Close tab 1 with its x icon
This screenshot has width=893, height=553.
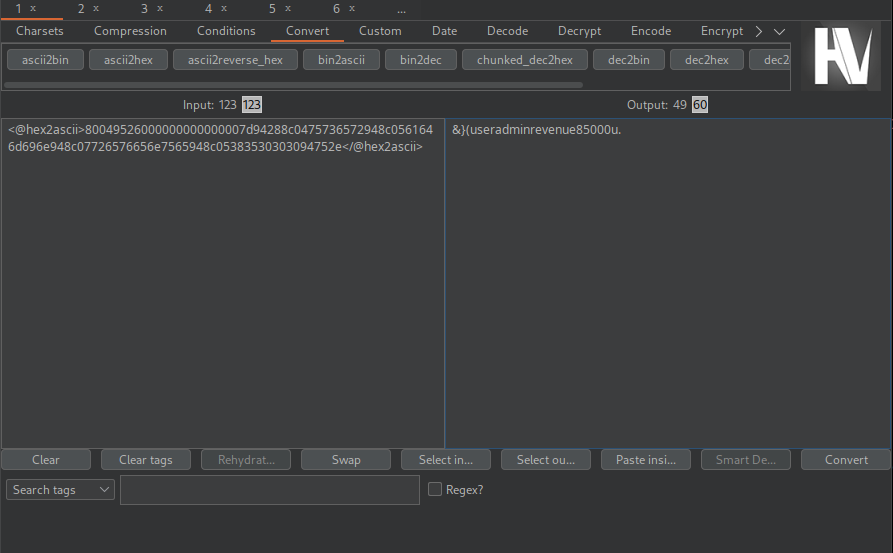(x=33, y=9)
